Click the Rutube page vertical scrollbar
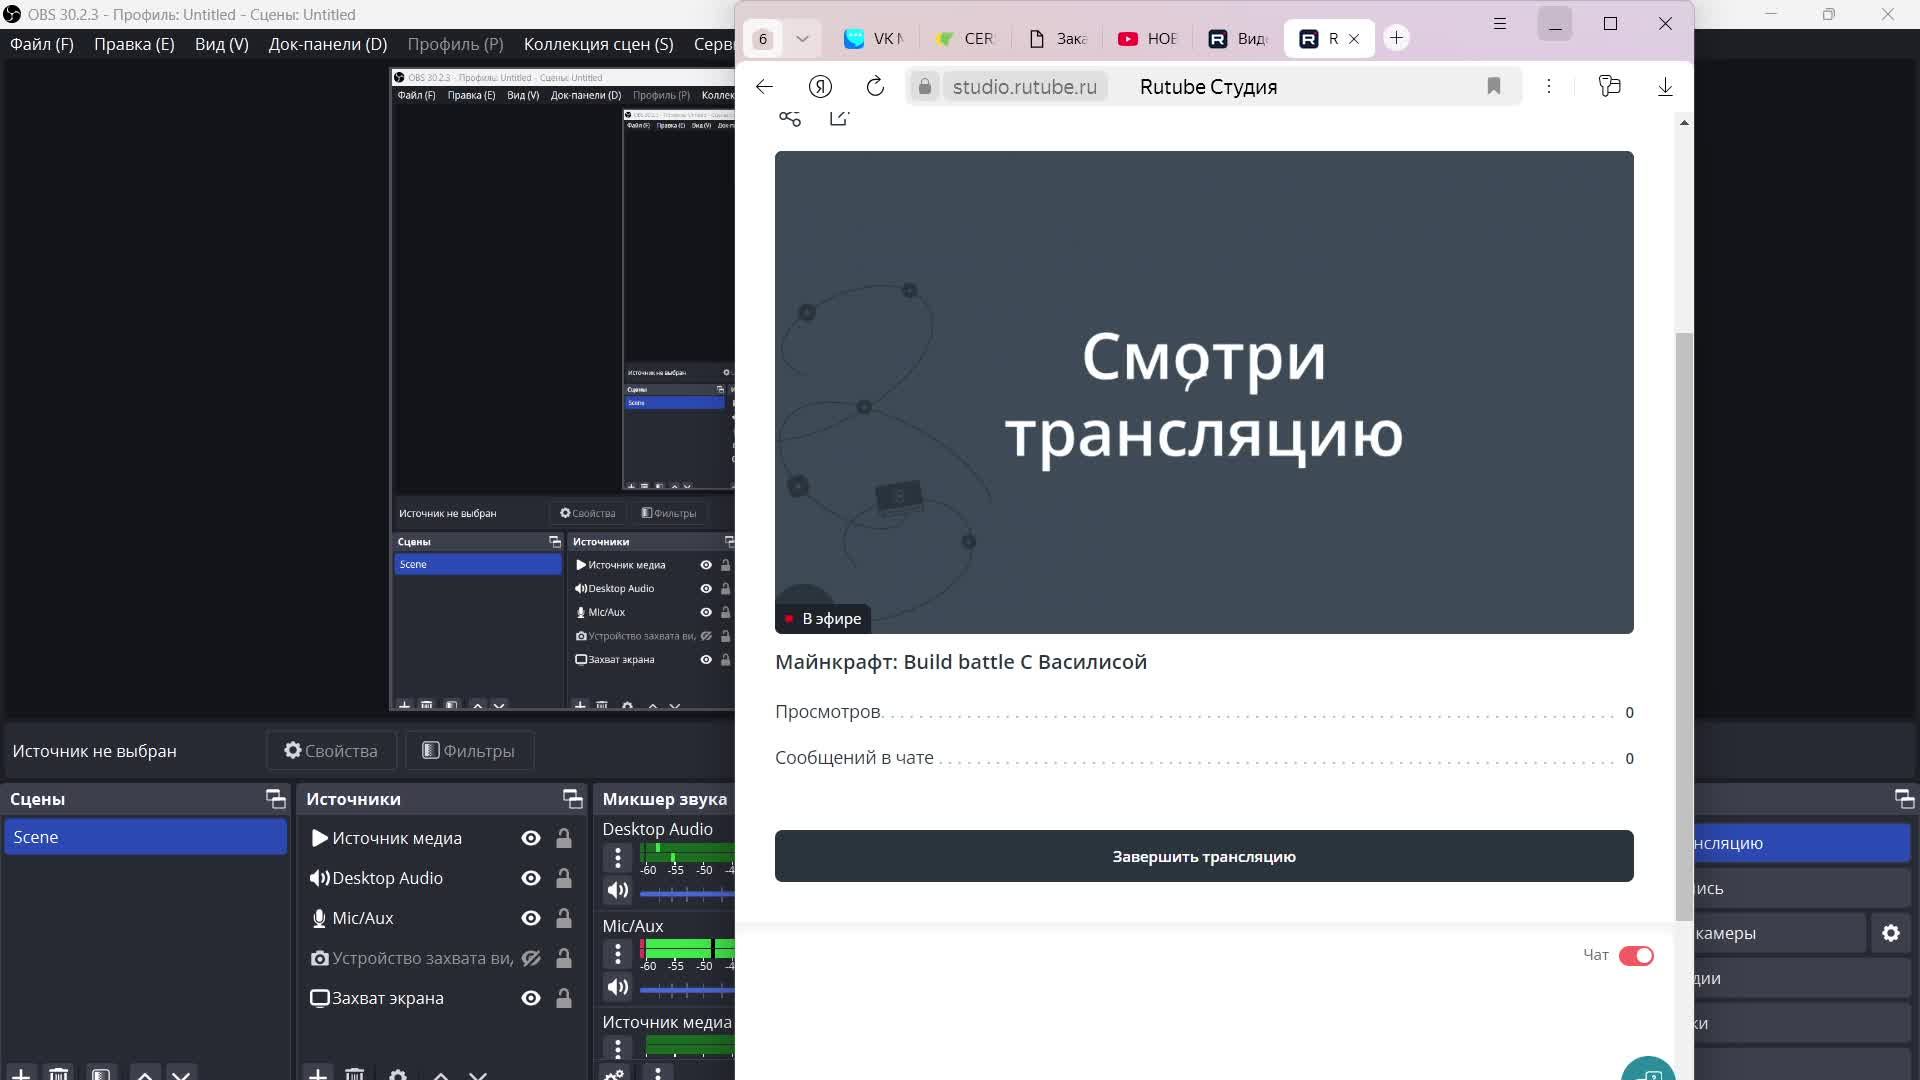This screenshot has height=1080, width=1920. tap(1684, 627)
